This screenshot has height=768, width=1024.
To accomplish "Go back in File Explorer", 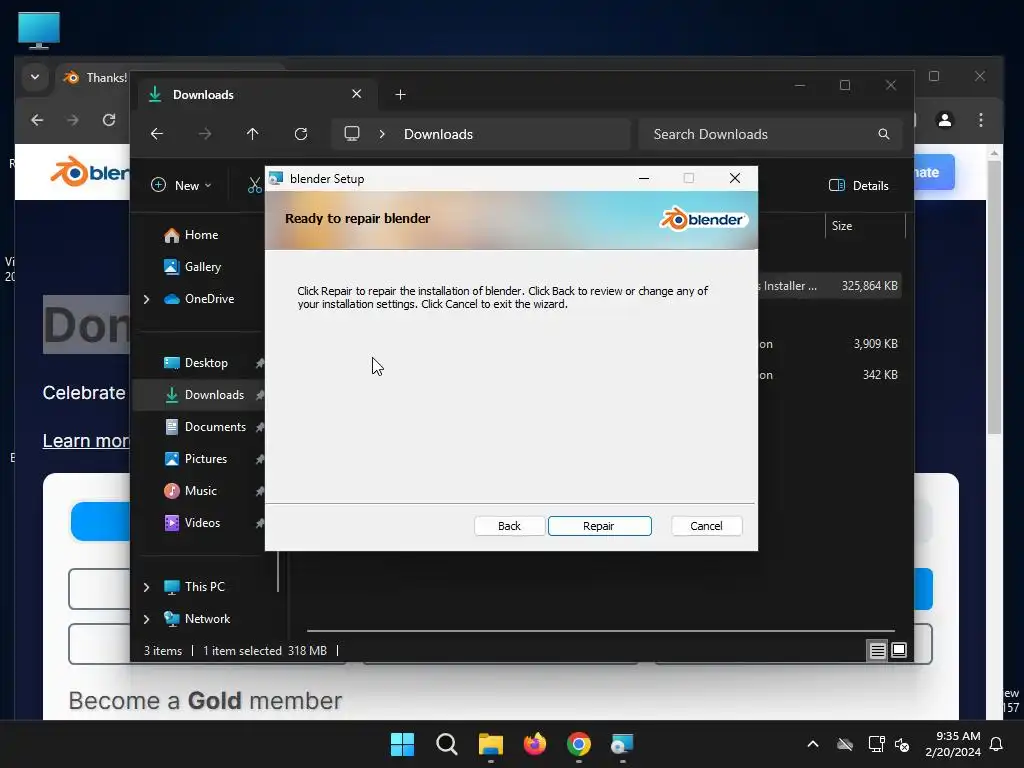I will 157,134.
